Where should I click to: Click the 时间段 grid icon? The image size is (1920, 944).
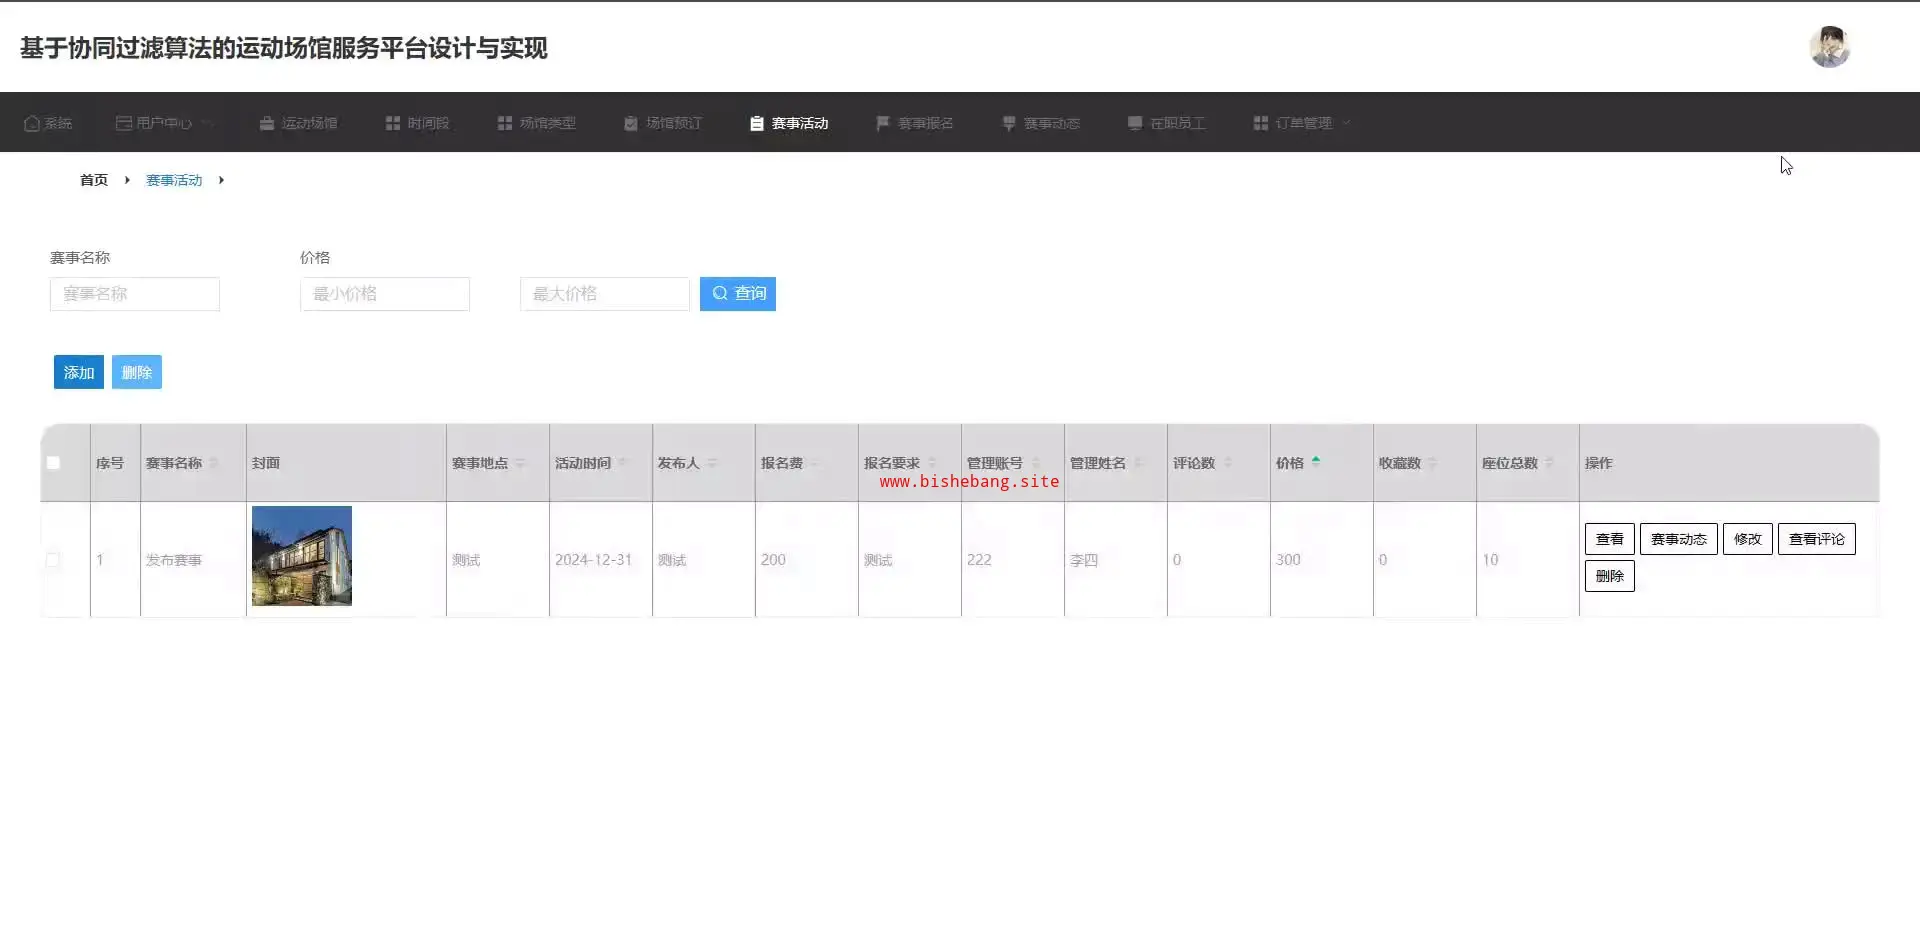point(393,123)
